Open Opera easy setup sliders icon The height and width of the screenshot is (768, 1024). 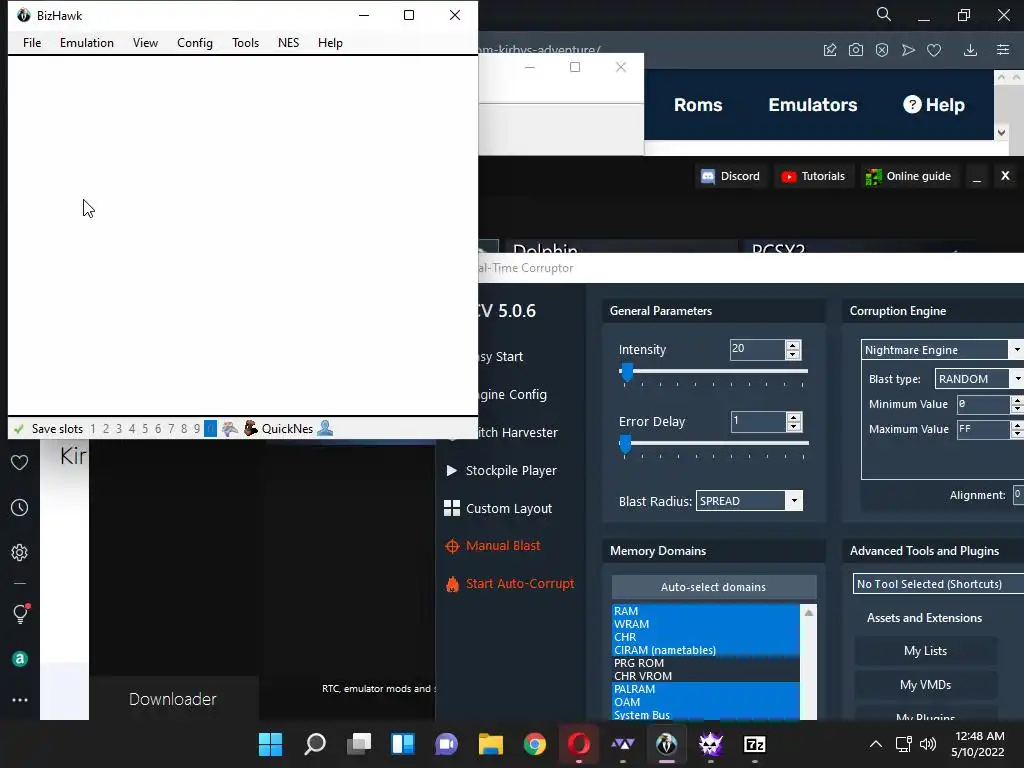tap(1003, 50)
